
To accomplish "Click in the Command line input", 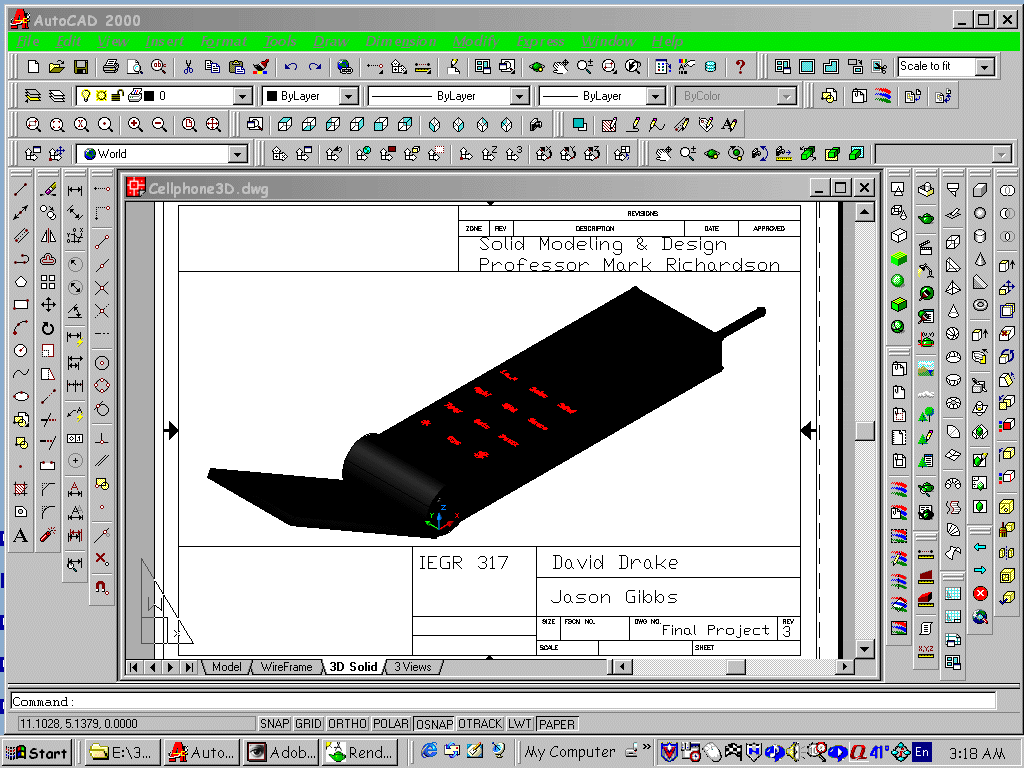I will click(503, 701).
